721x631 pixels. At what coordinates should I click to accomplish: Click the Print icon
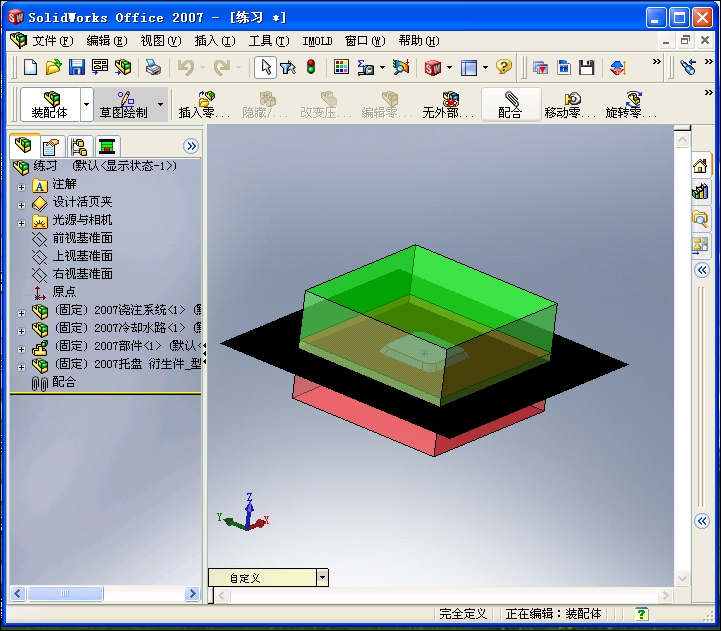tap(153, 68)
